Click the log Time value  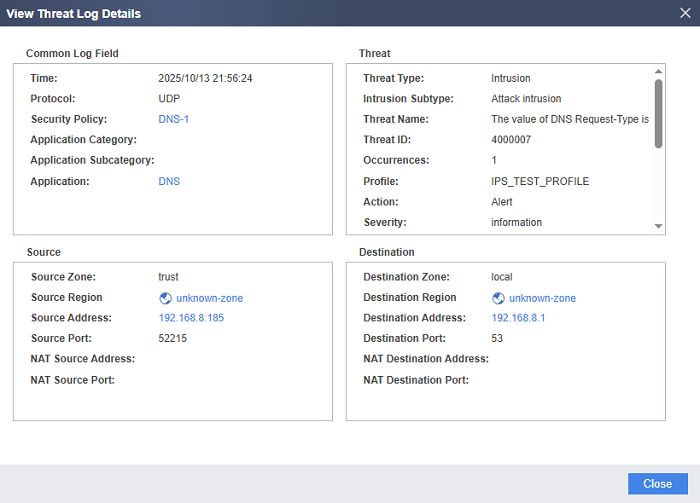(x=205, y=78)
